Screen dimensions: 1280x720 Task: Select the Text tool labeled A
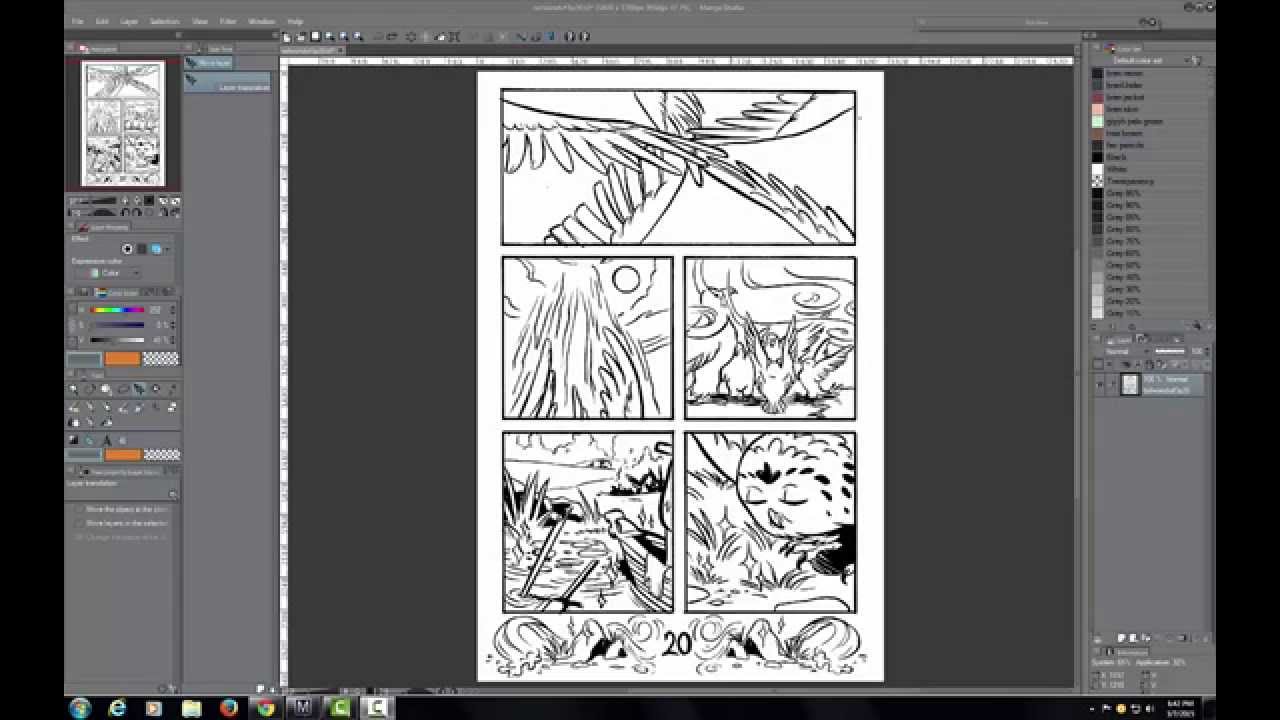click(105, 440)
